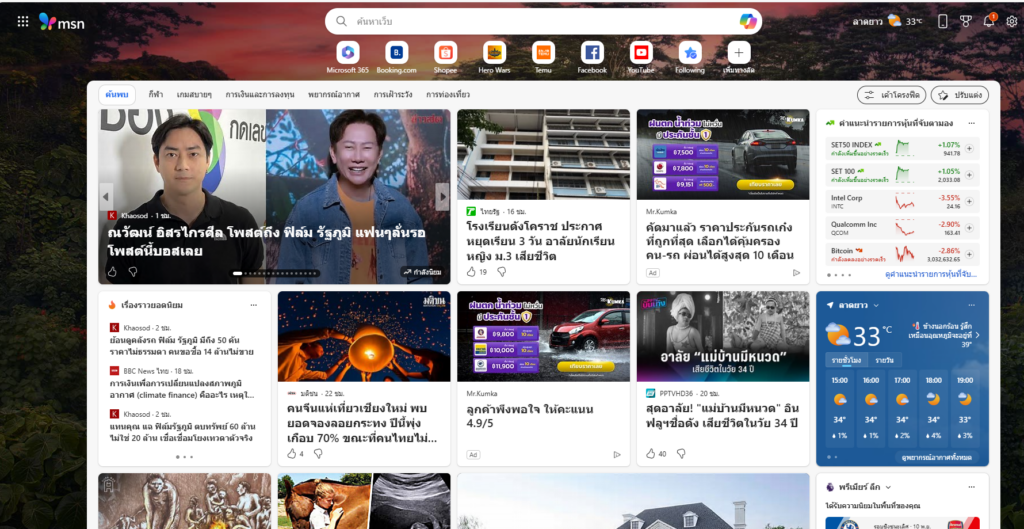Open the Microsoft 365 shortcut
1024x529 pixels.
[x=347, y=53]
